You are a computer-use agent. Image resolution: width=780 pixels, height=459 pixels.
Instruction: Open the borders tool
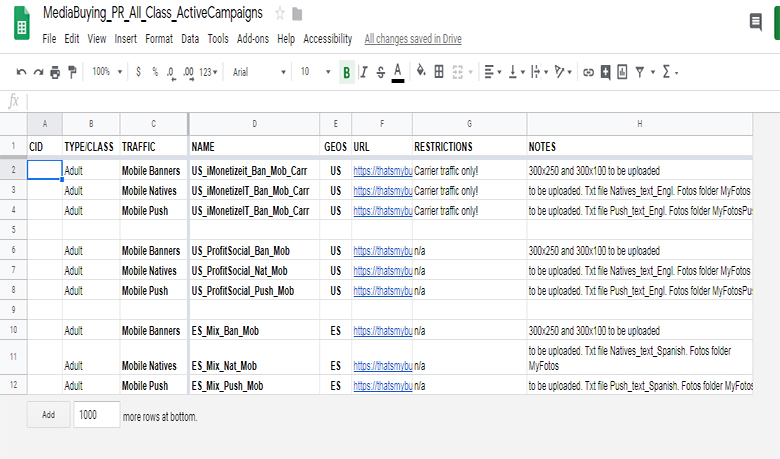tap(439, 72)
